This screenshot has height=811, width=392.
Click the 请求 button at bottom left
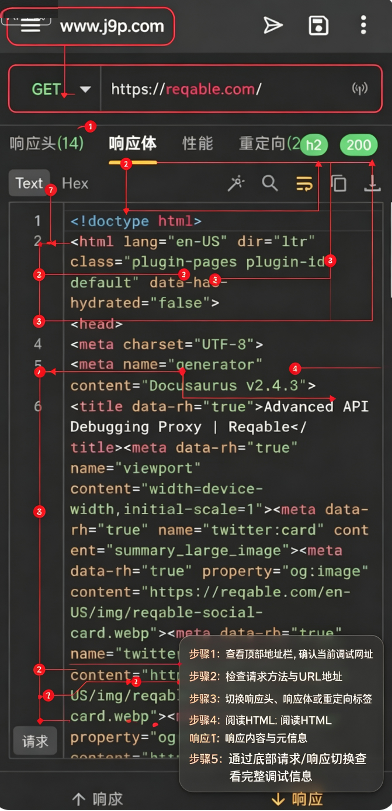[x=35, y=741]
